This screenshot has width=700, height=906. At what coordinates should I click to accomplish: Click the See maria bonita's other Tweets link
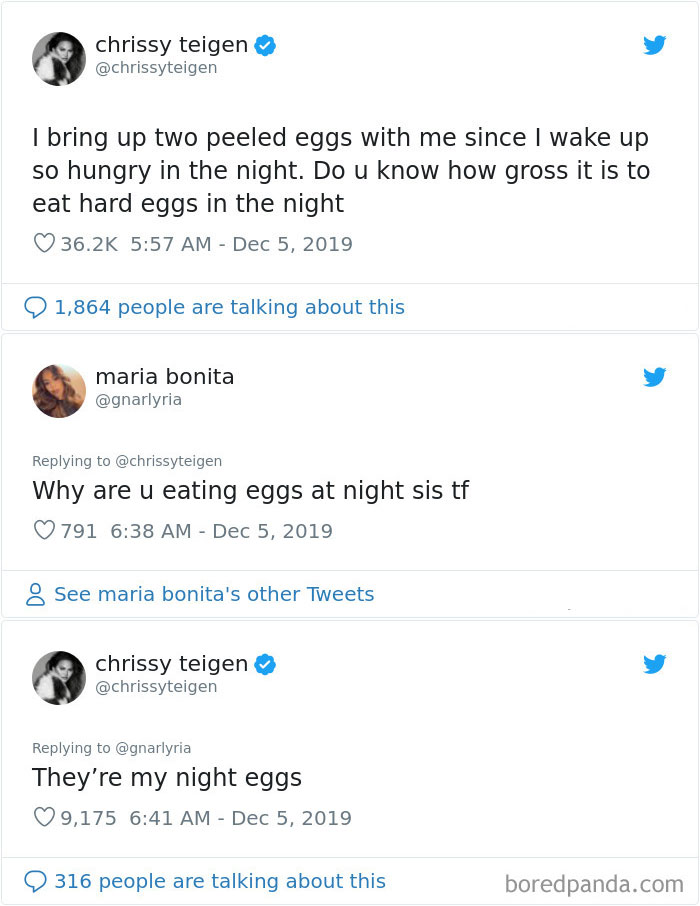(215, 594)
